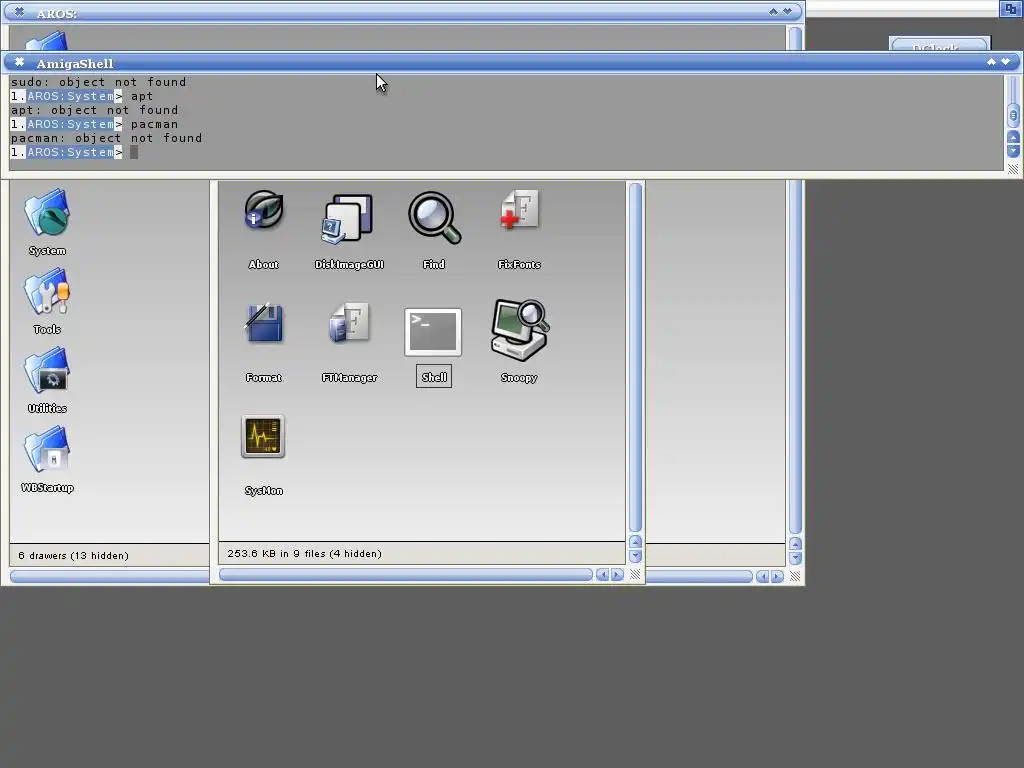Open the Tools drawer

[x=47, y=292]
